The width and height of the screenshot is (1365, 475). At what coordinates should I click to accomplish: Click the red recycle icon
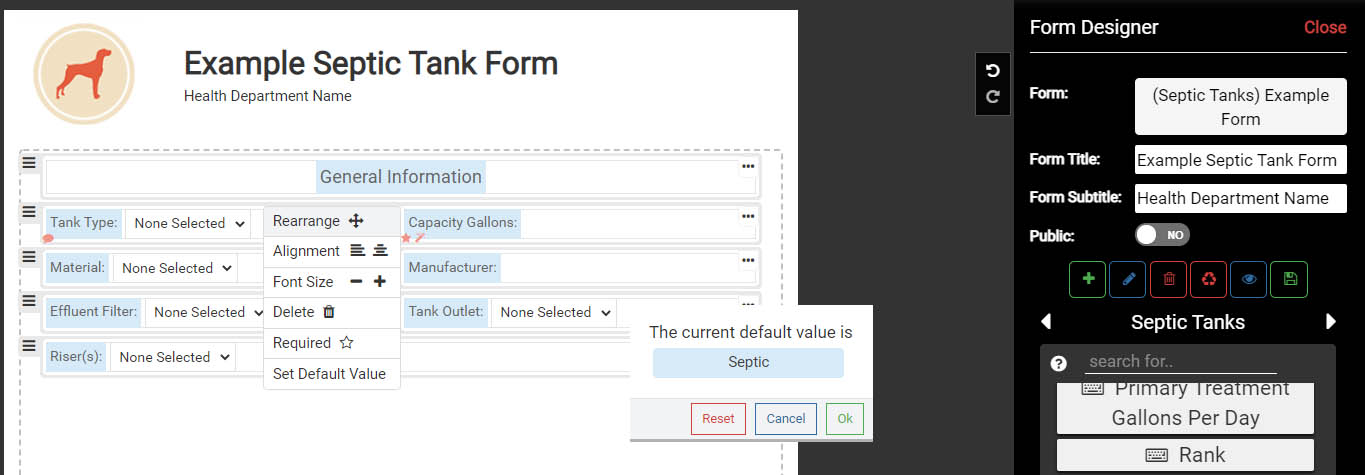pyautogui.click(x=1208, y=279)
